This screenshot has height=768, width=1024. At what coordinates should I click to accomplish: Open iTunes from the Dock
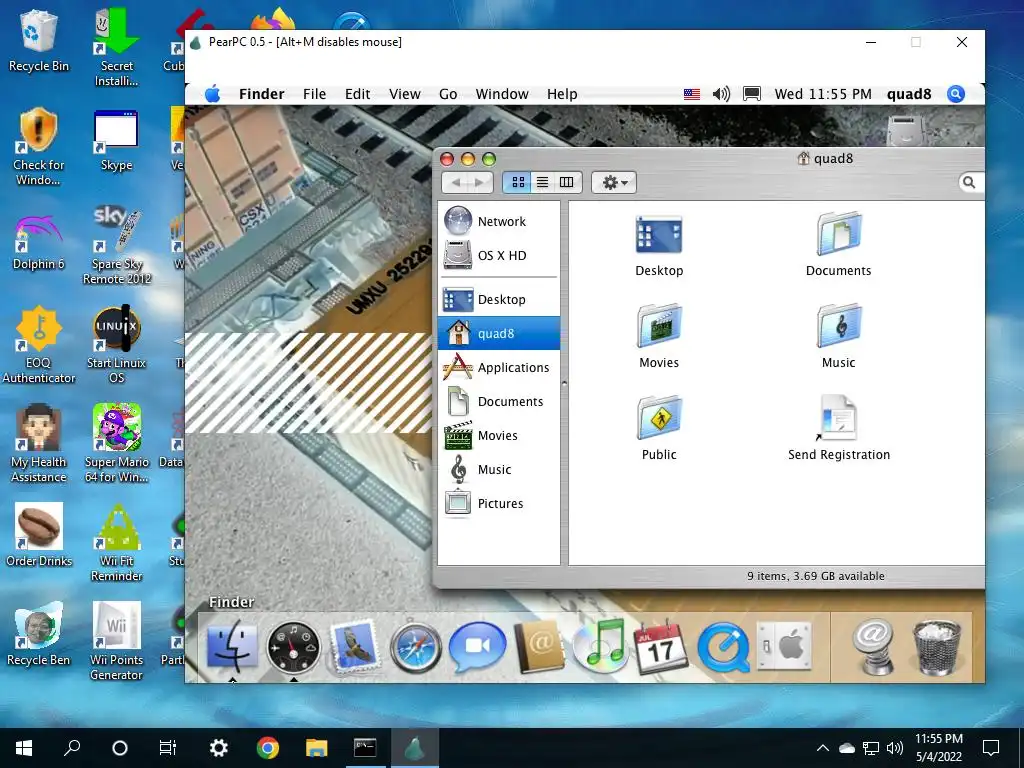pos(600,646)
